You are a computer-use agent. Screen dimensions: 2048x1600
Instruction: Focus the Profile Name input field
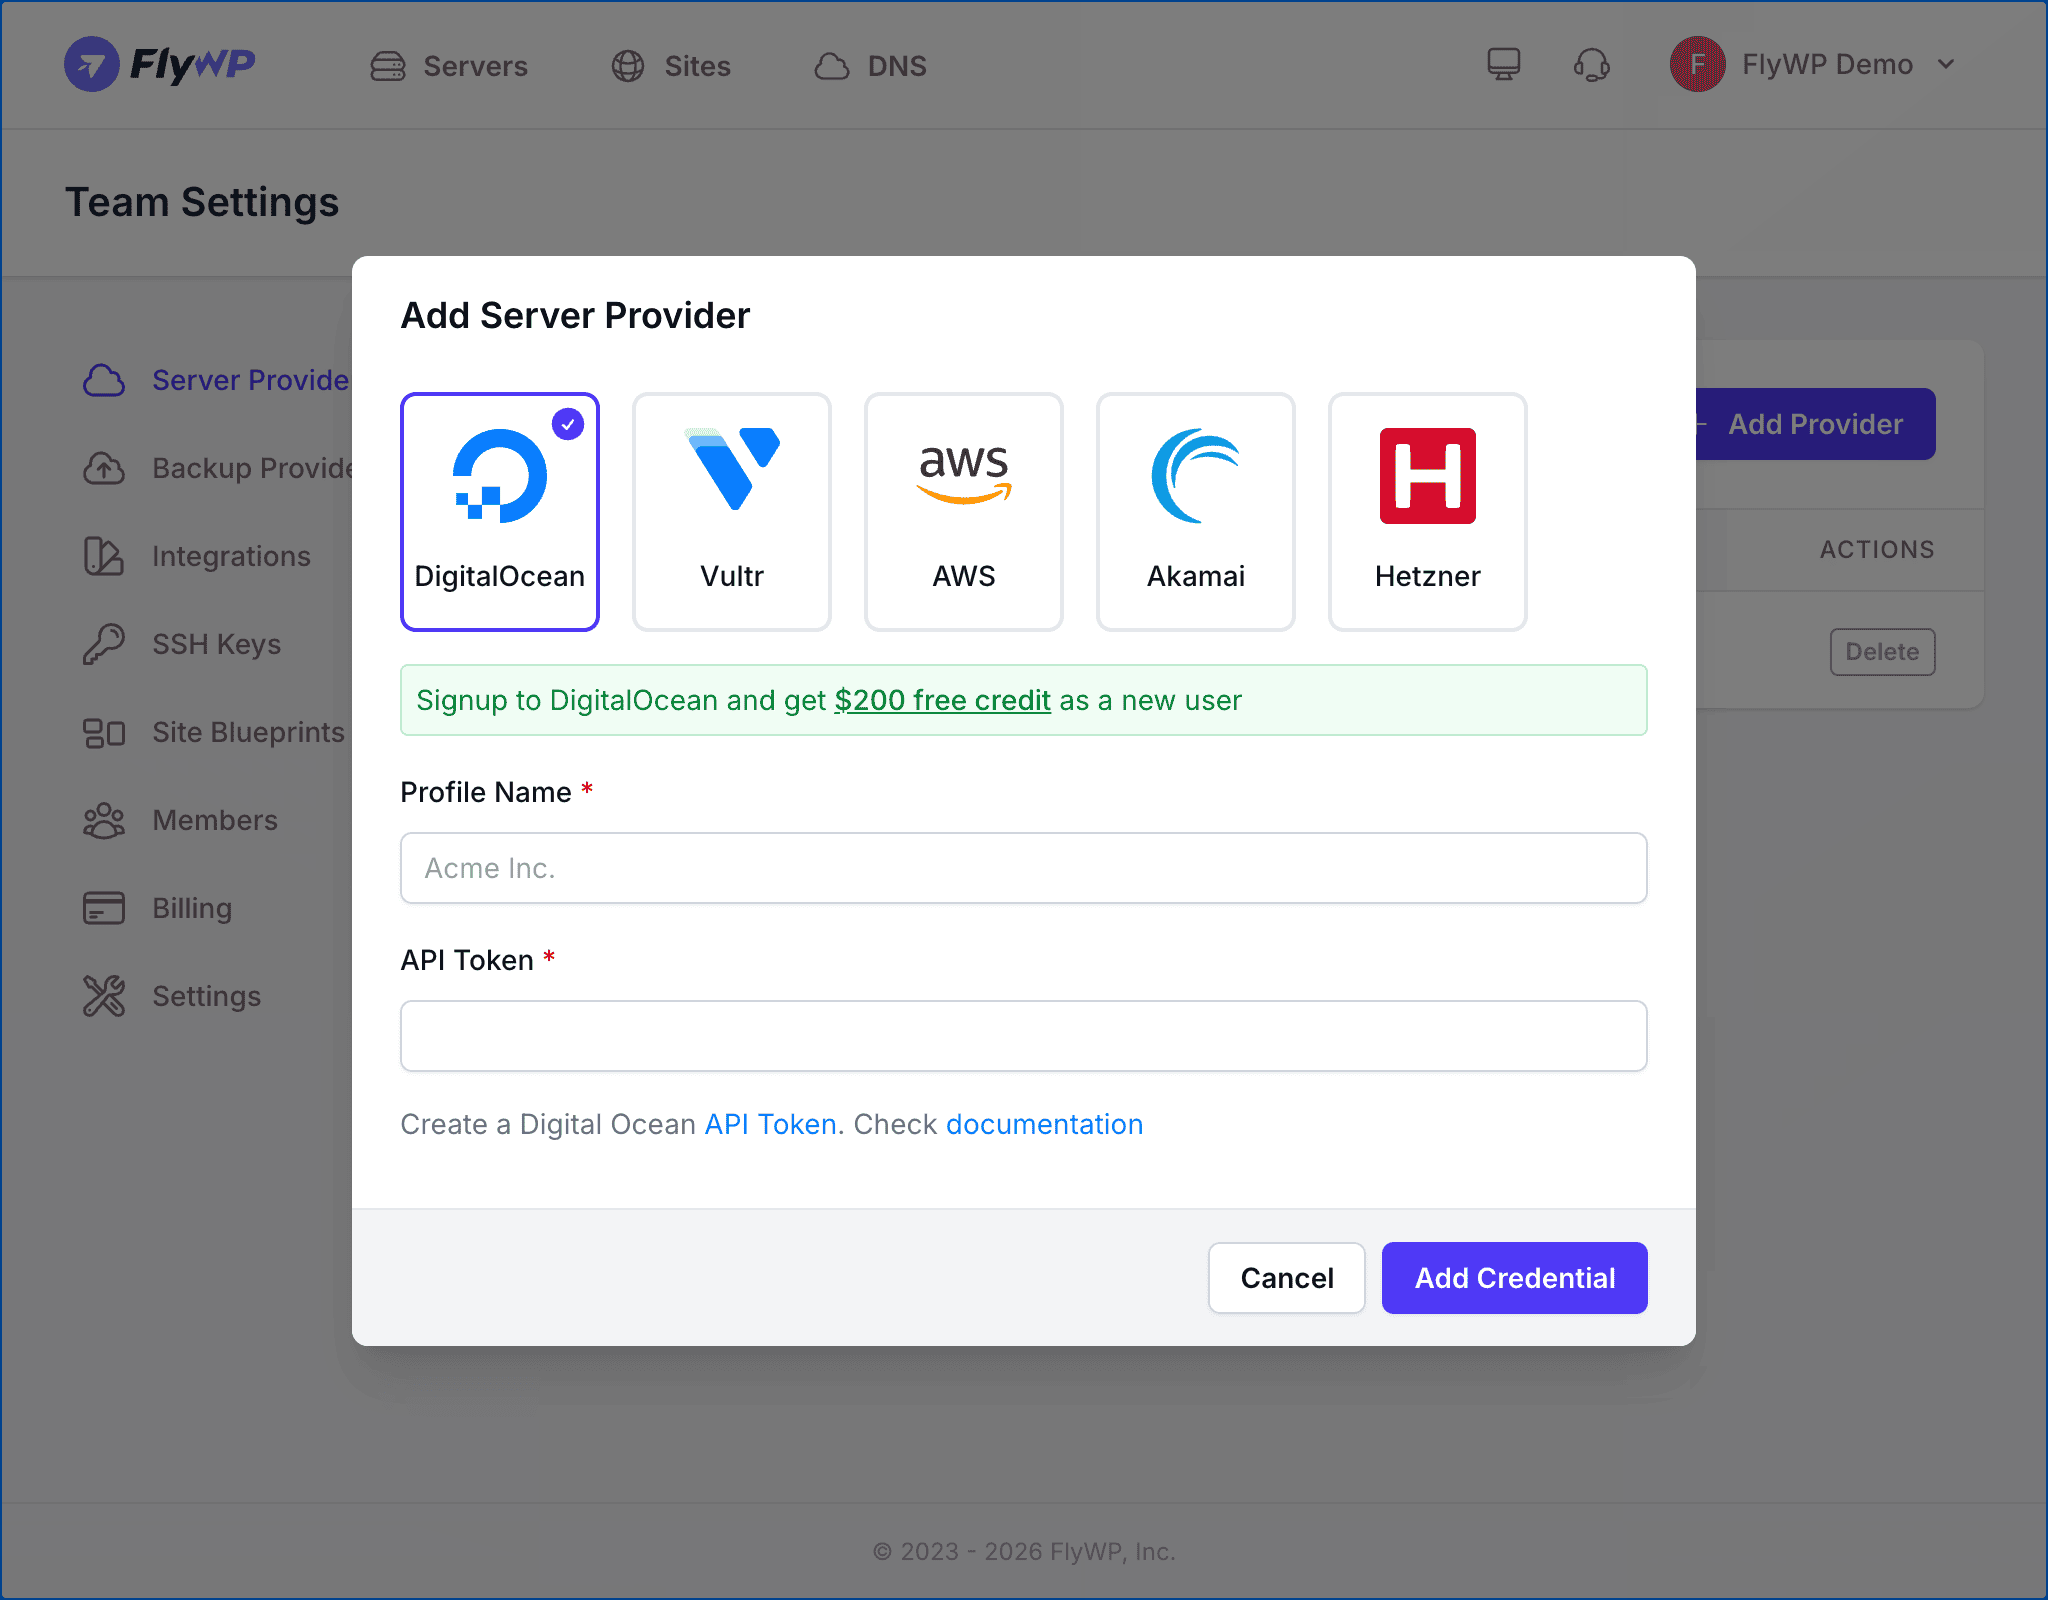click(x=1024, y=868)
